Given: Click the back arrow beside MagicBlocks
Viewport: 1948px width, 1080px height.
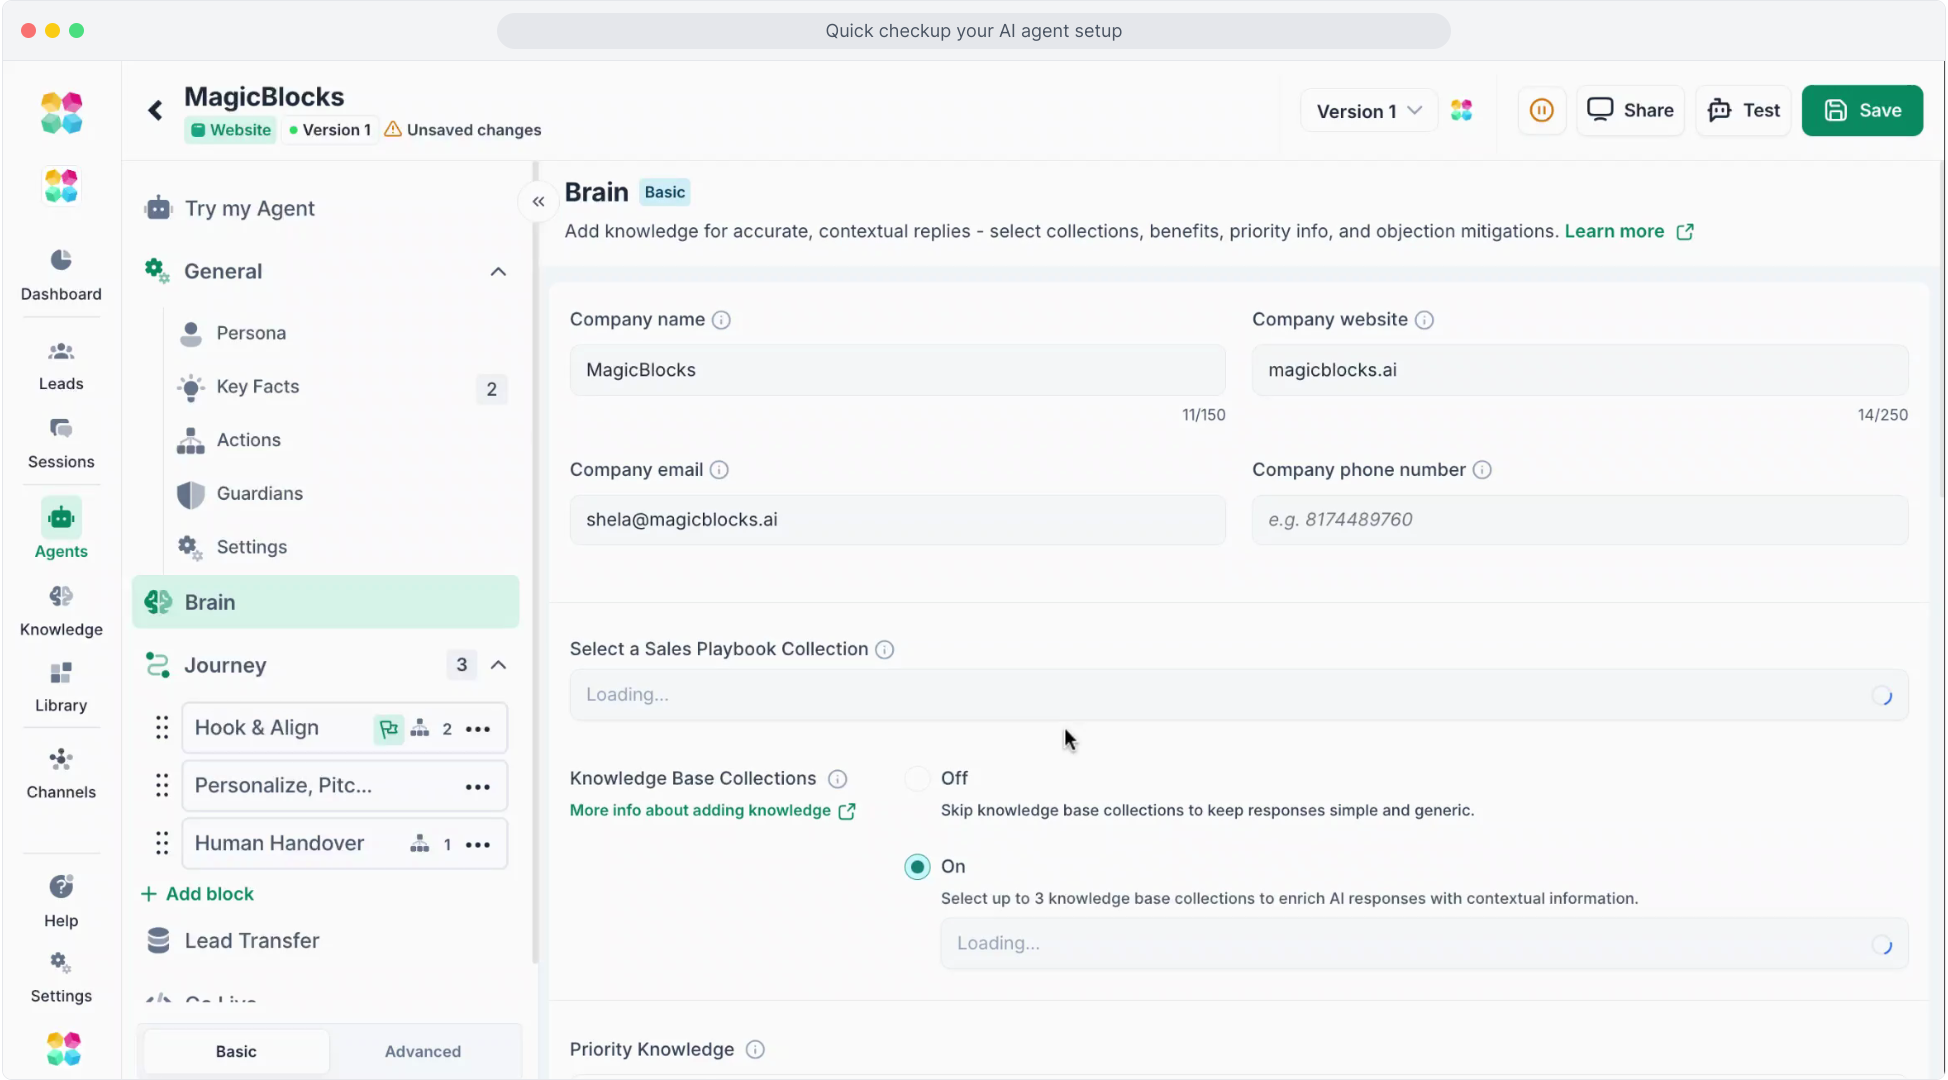Looking at the screenshot, I should (x=155, y=110).
